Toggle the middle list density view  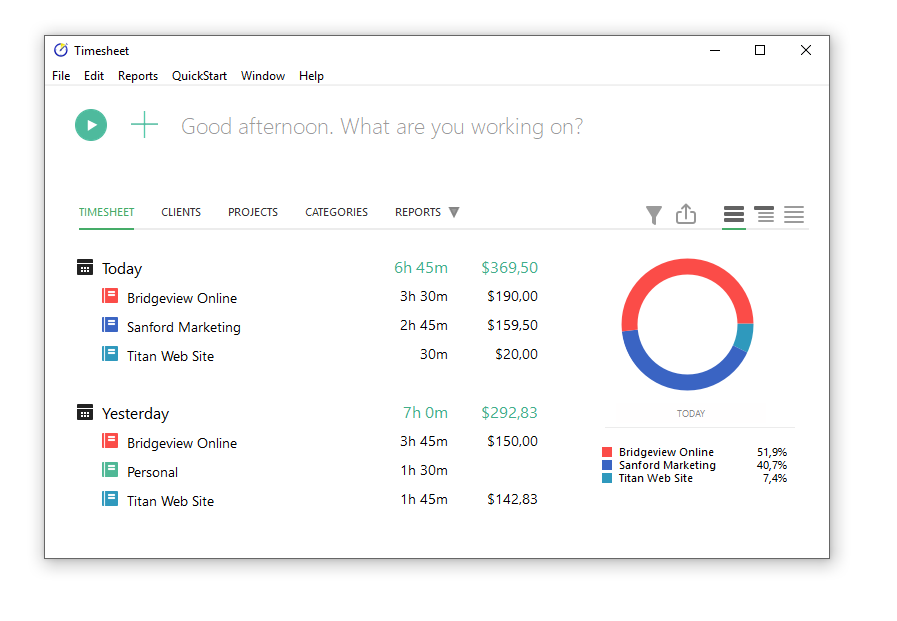[x=763, y=214]
